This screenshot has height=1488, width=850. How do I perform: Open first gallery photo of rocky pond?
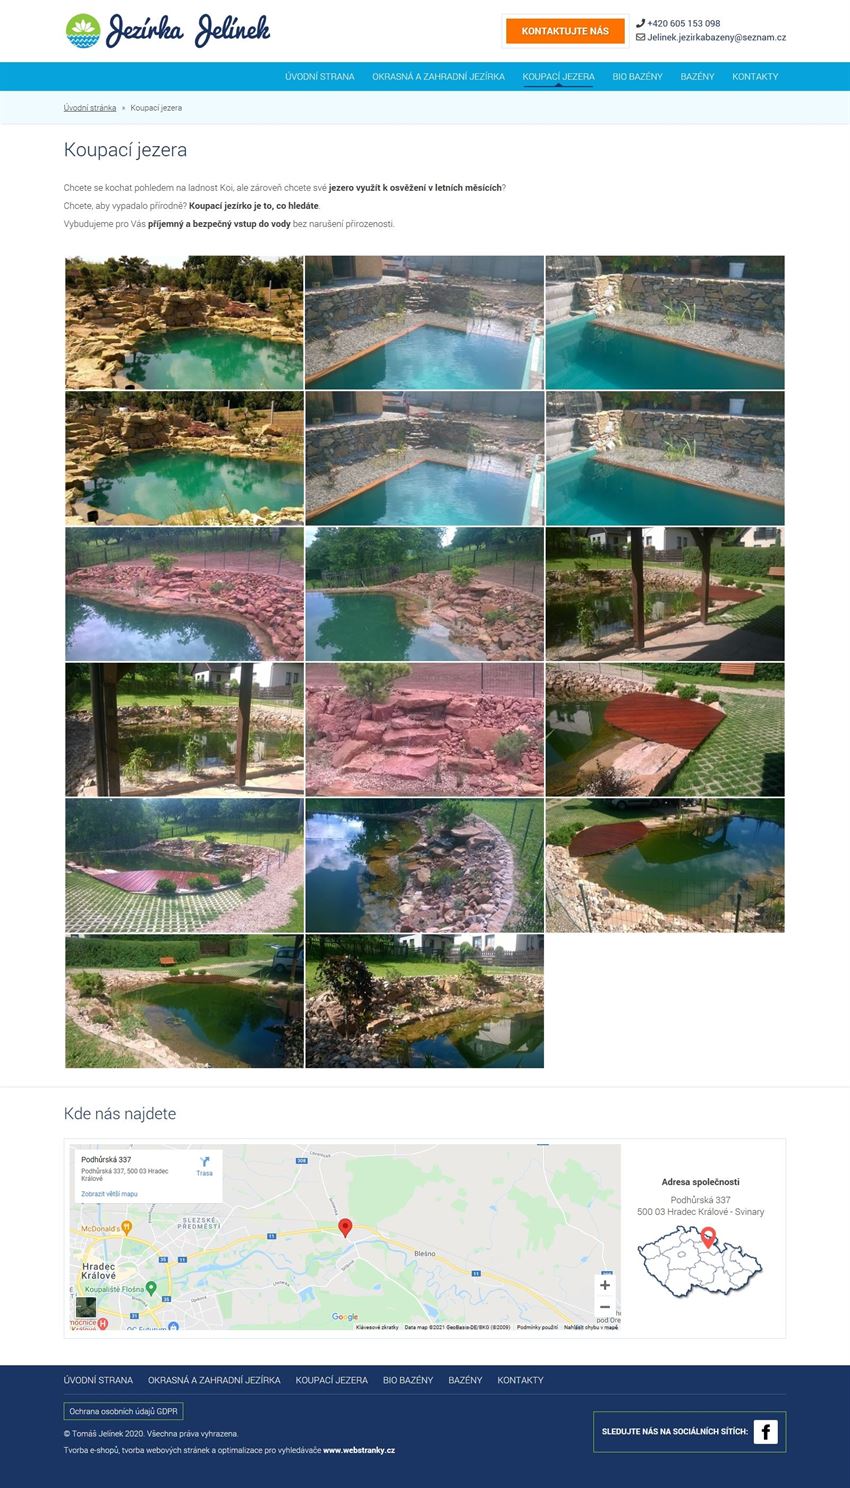[x=184, y=322]
